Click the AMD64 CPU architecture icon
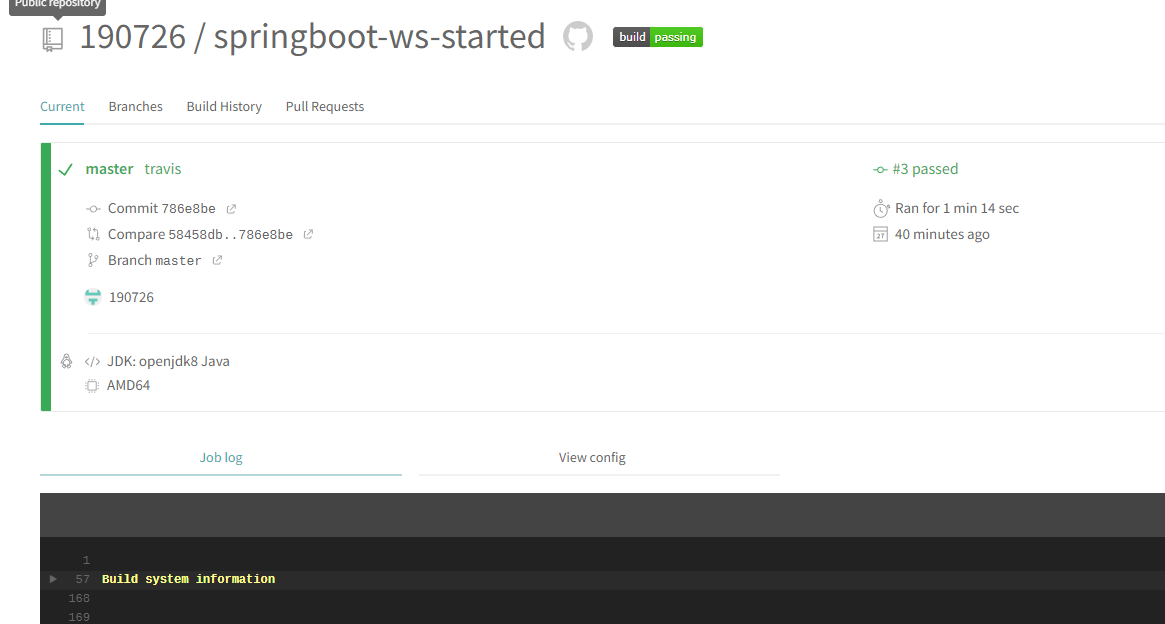The image size is (1165, 624). pyautogui.click(x=92, y=386)
